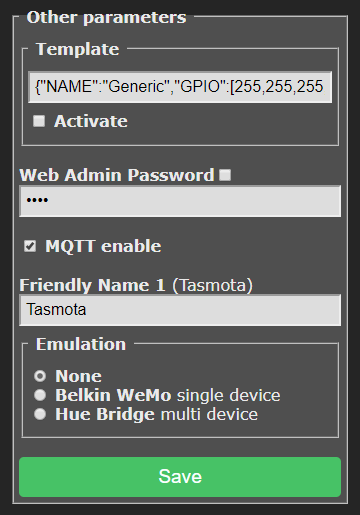The width and height of the screenshot is (360, 515).
Task: Uncheck the MQTT enable checkbox
Action: pos(30,246)
